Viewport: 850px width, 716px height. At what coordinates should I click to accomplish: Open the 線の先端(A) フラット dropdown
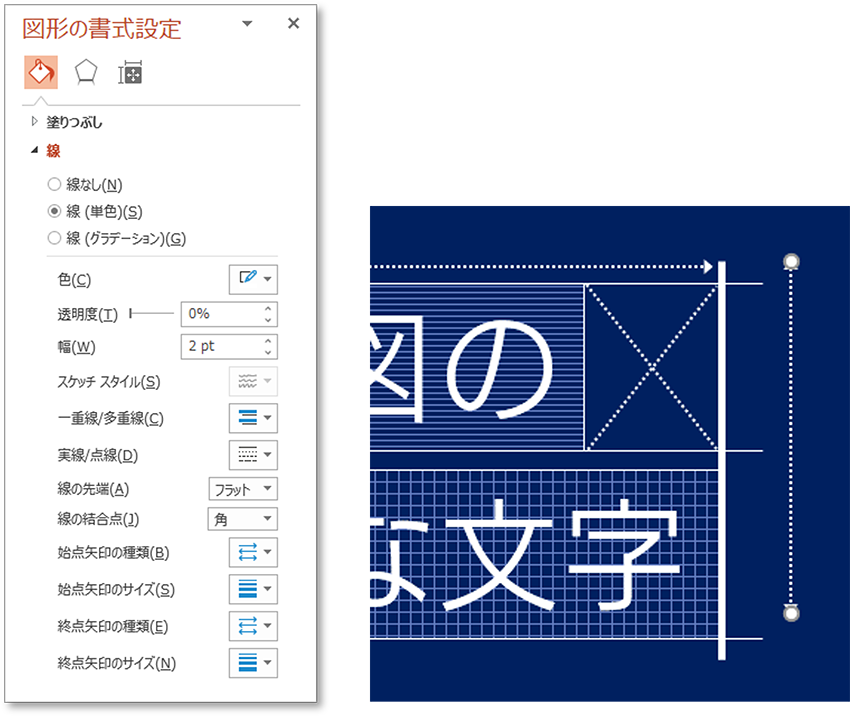243,489
